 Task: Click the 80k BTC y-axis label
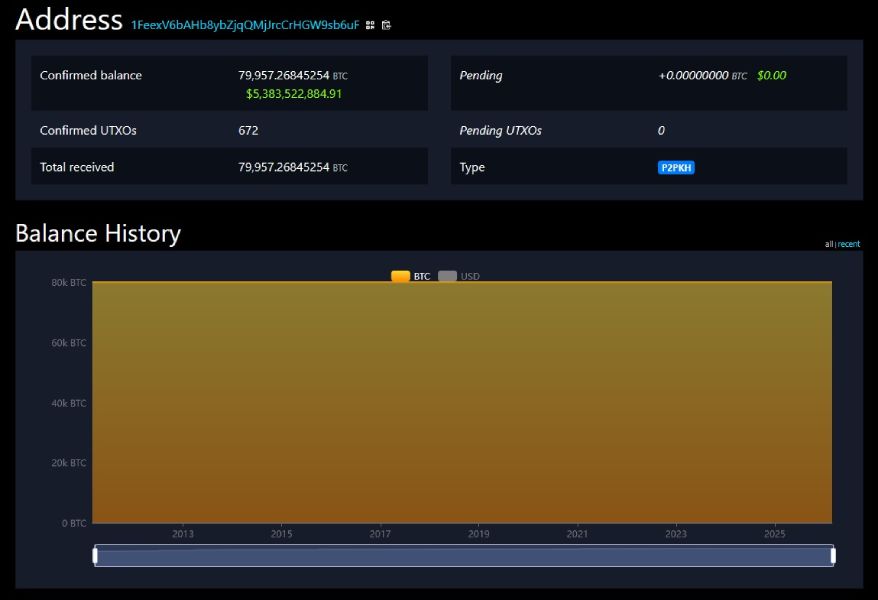(69, 283)
